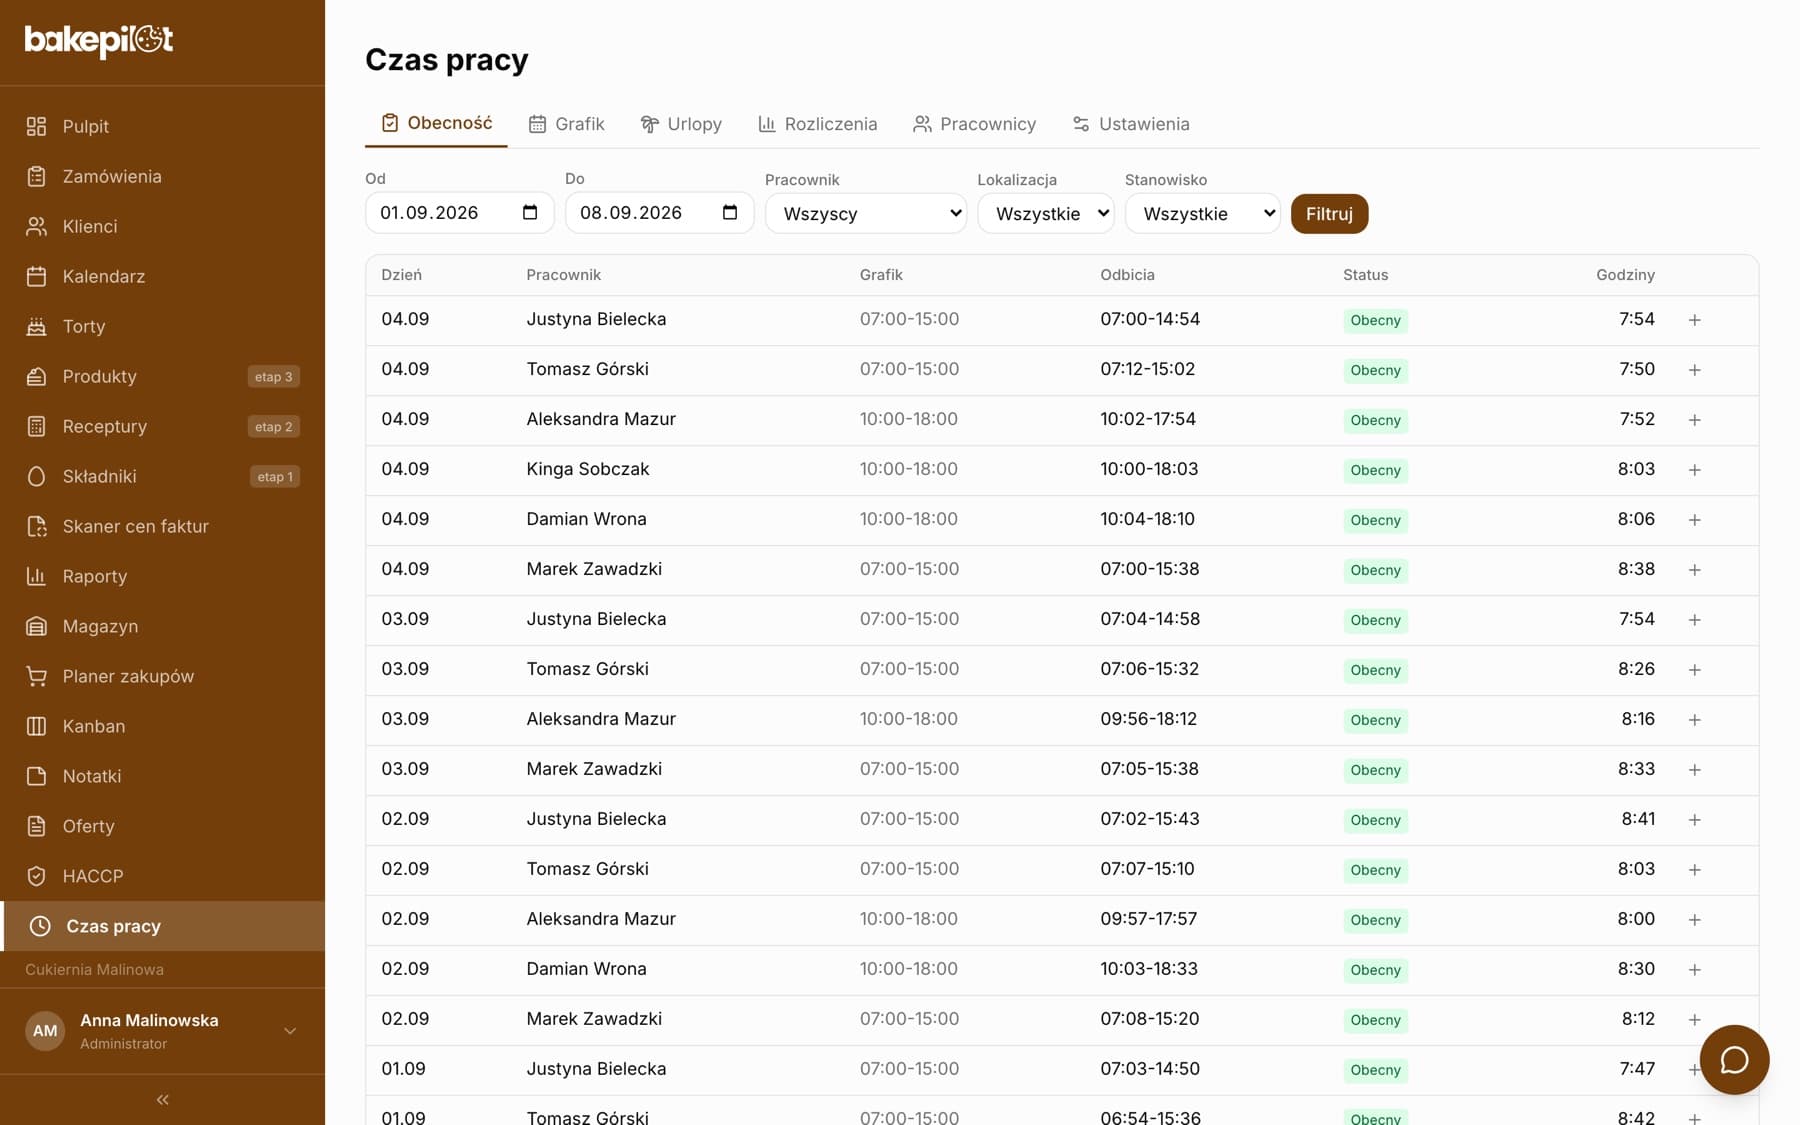
Task: Click the Filtruj button
Action: [x=1329, y=214]
